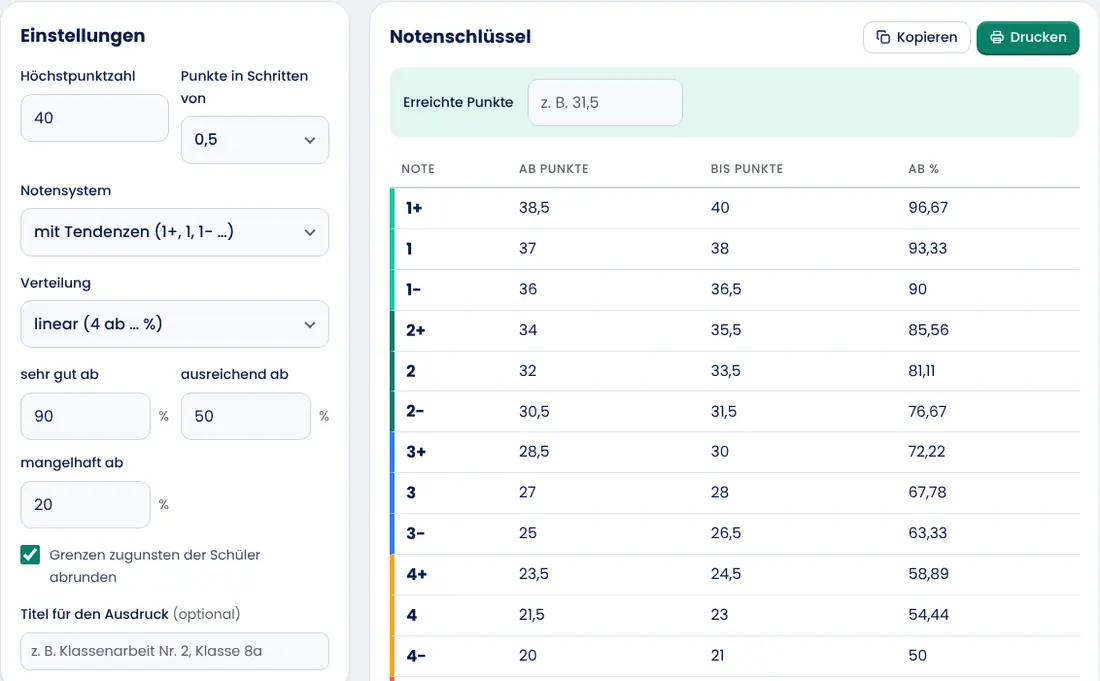Click the Erreichte Punkte input field
The height and width of the screenshot is (681, 1100).
605,102
